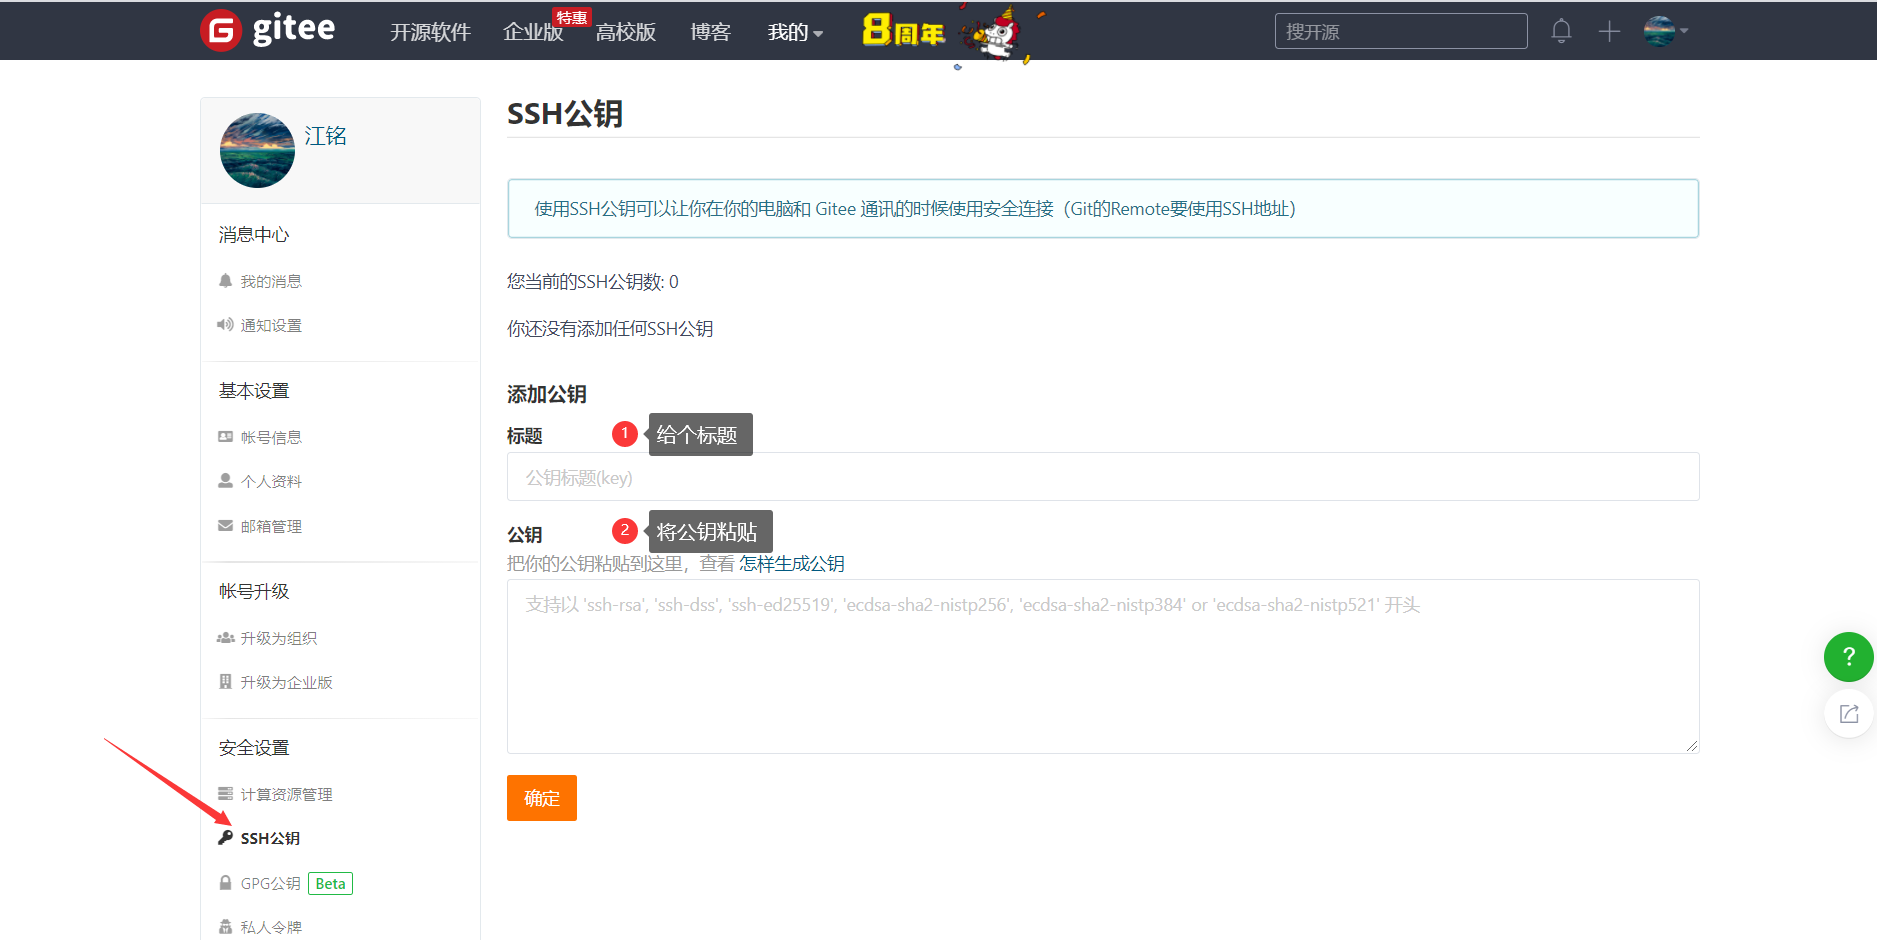This screenshot has height=940, width=1877.
Task: Open the 开源软件 menu item
Action: (x=430, y=31)
